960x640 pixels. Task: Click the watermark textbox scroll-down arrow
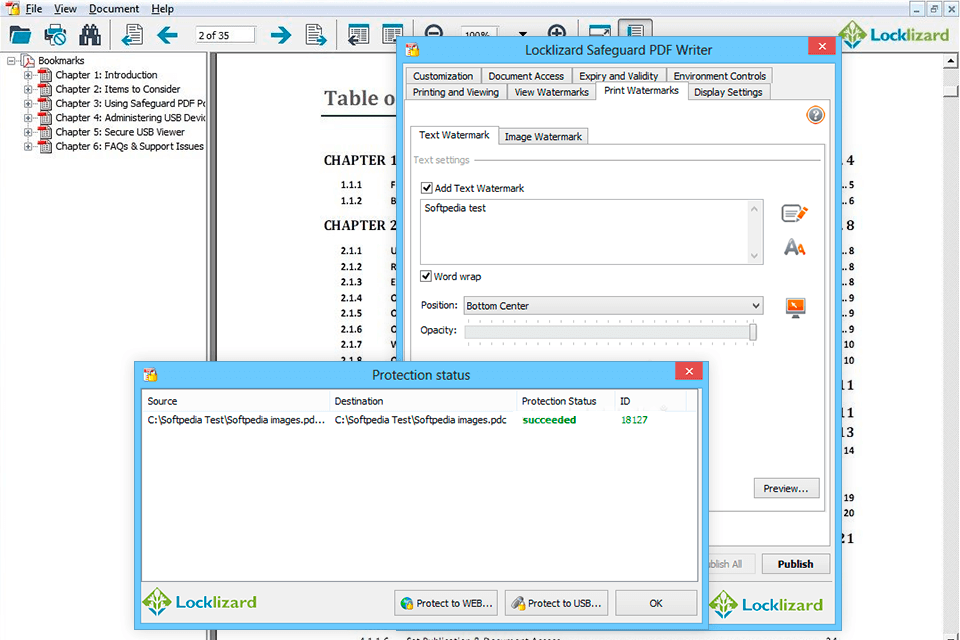click(x=754, y=256)
